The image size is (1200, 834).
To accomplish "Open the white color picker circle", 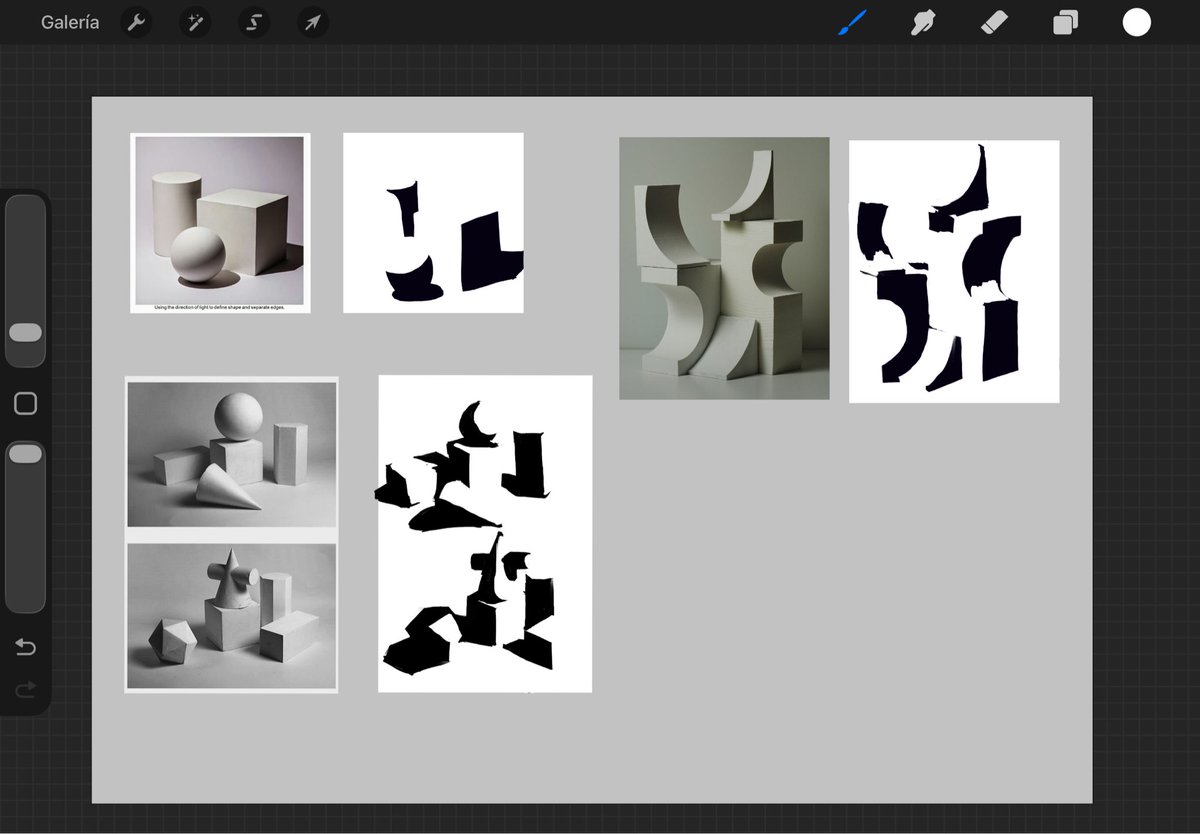I will point(1137,22).
